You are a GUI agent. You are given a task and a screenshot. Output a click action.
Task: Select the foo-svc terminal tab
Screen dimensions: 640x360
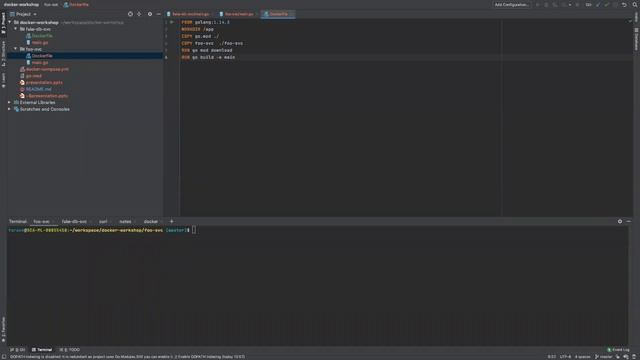[41, 221]
